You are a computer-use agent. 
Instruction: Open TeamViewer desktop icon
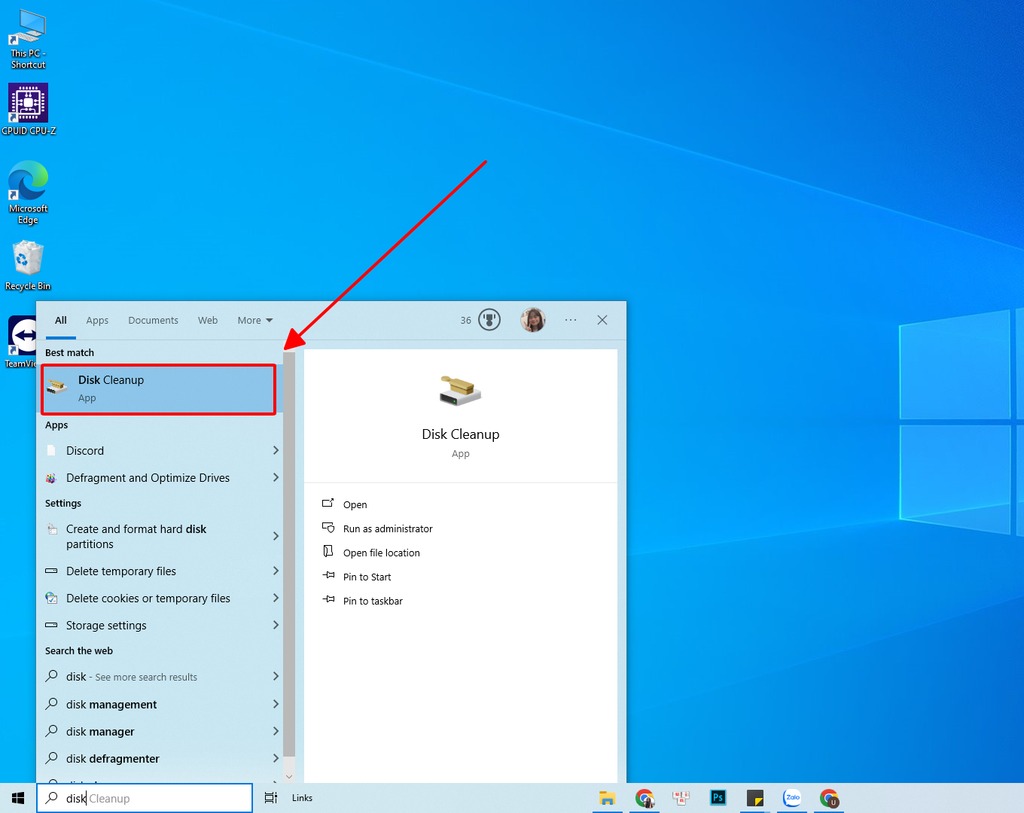point(22,342)
